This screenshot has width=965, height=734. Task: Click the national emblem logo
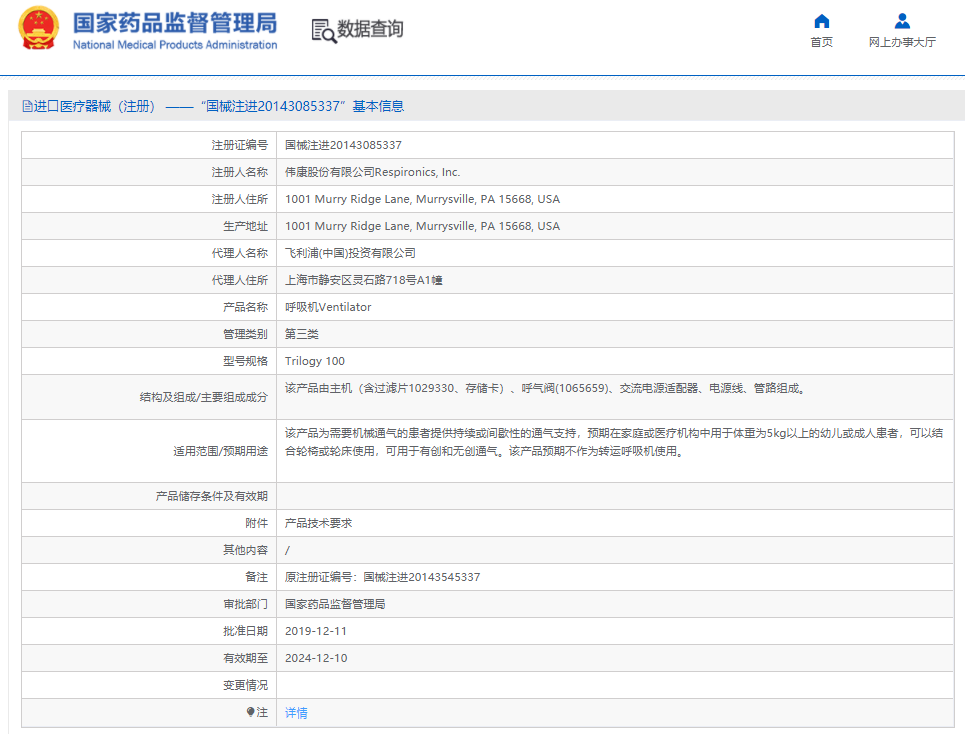point(39,28)
